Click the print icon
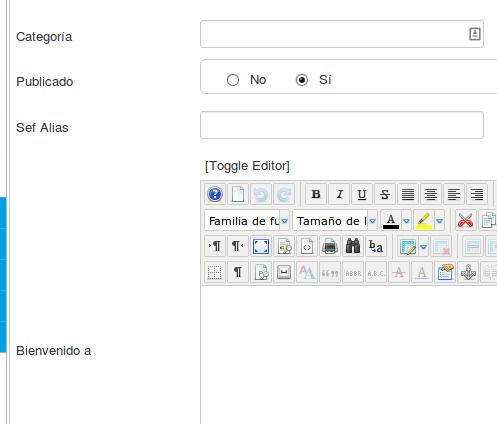The width and height of the screenshot is (497, 424). pyautogui.click(x=330, y=246)
